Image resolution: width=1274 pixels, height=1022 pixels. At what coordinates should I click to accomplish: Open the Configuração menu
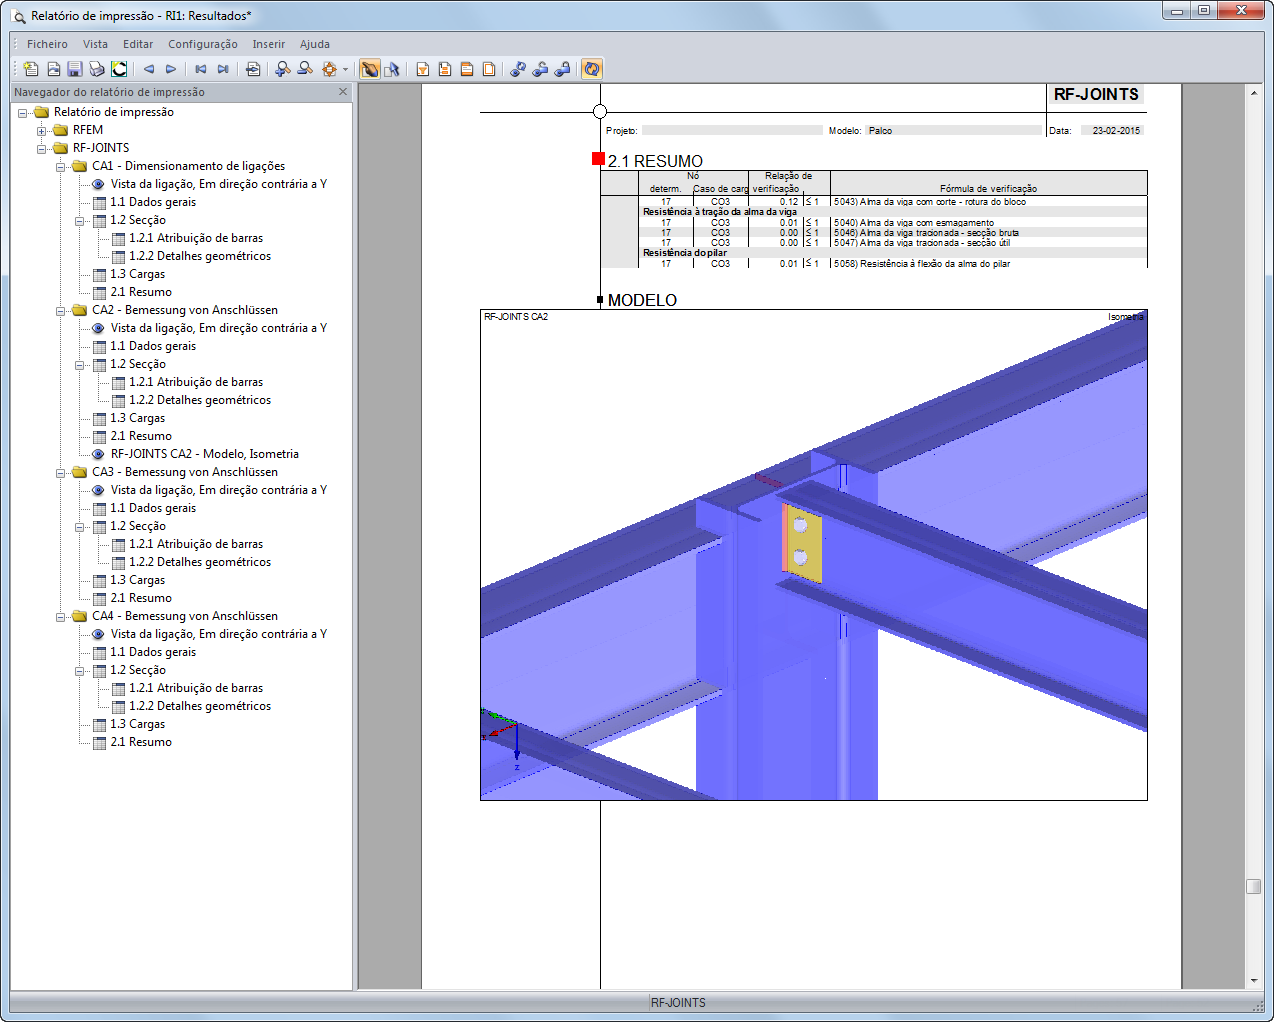203,44
